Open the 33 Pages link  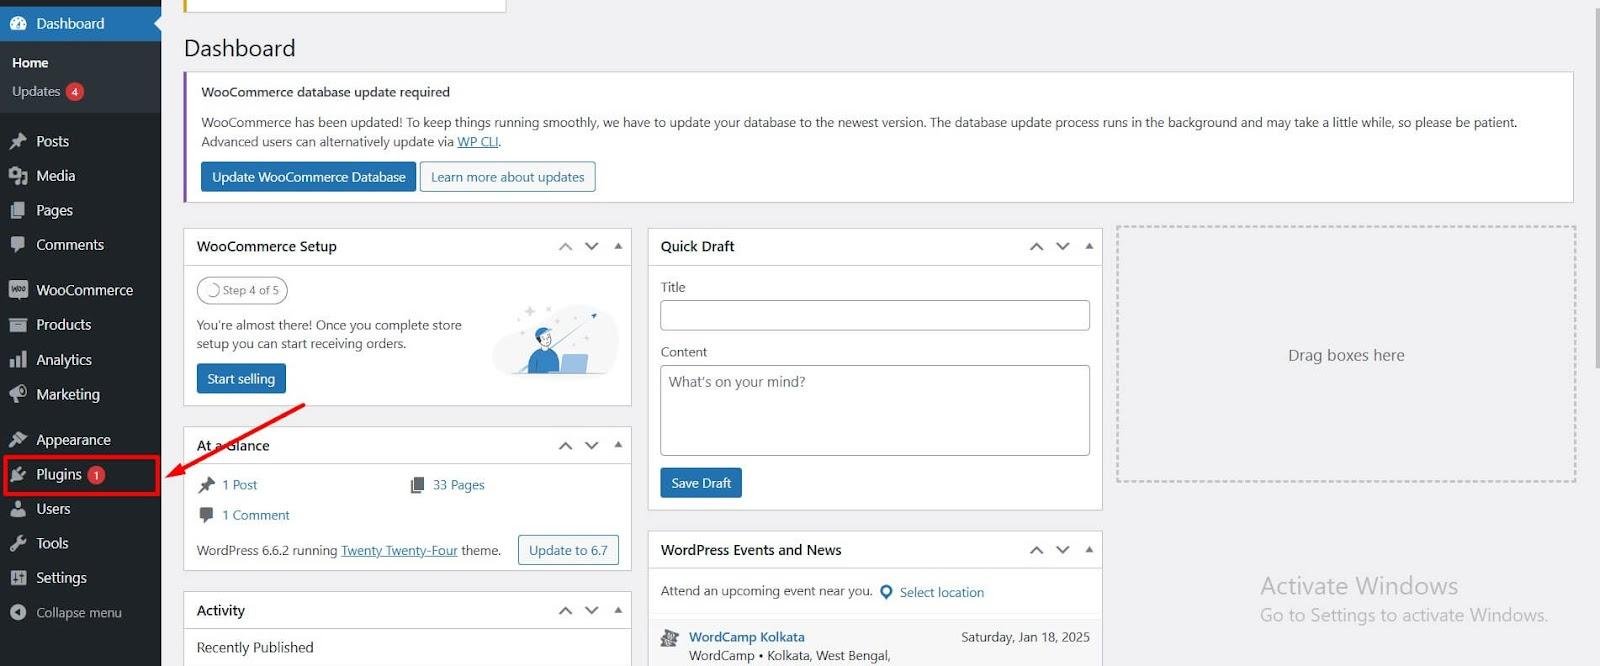coord(459,485)
